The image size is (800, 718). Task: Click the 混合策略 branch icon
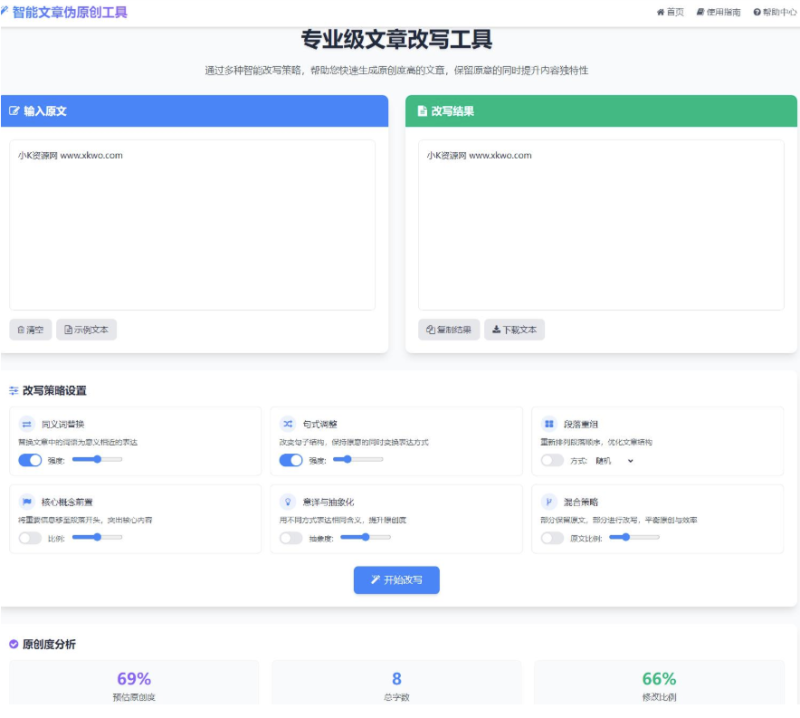click(549, 501)
